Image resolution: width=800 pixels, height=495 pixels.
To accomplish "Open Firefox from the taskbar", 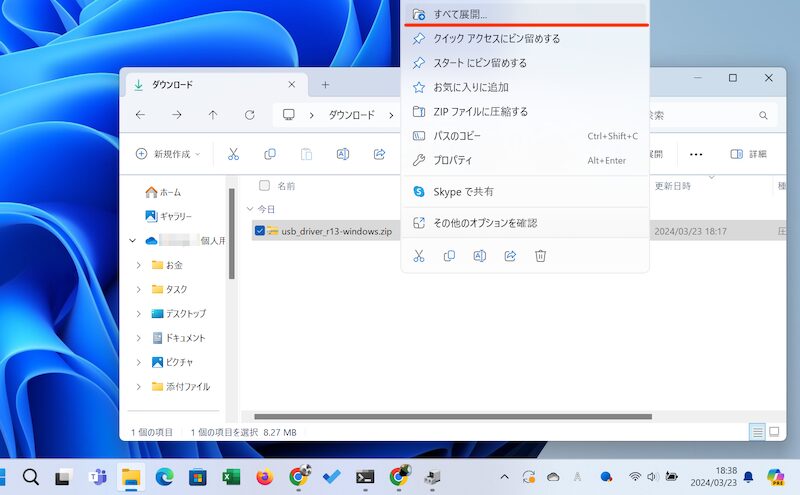I will [x=264, y=477].
